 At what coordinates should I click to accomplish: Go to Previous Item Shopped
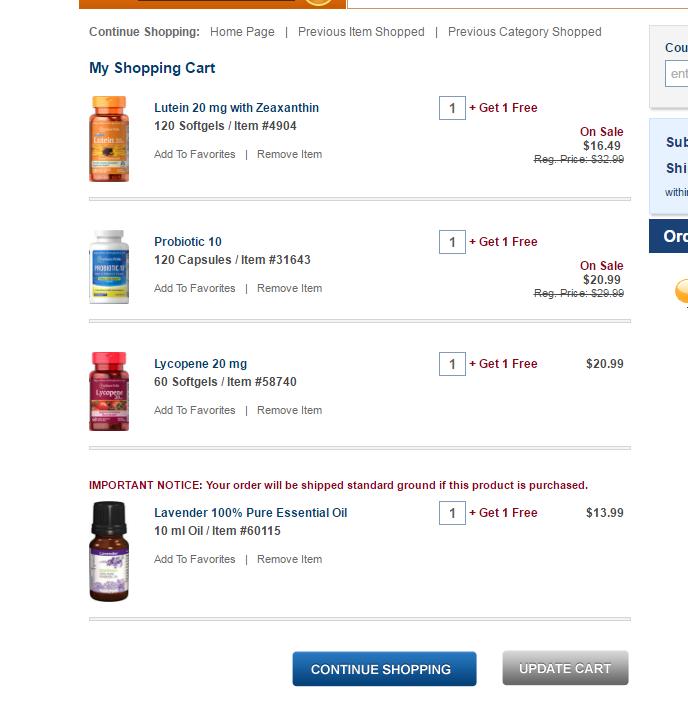click(361, 32)
